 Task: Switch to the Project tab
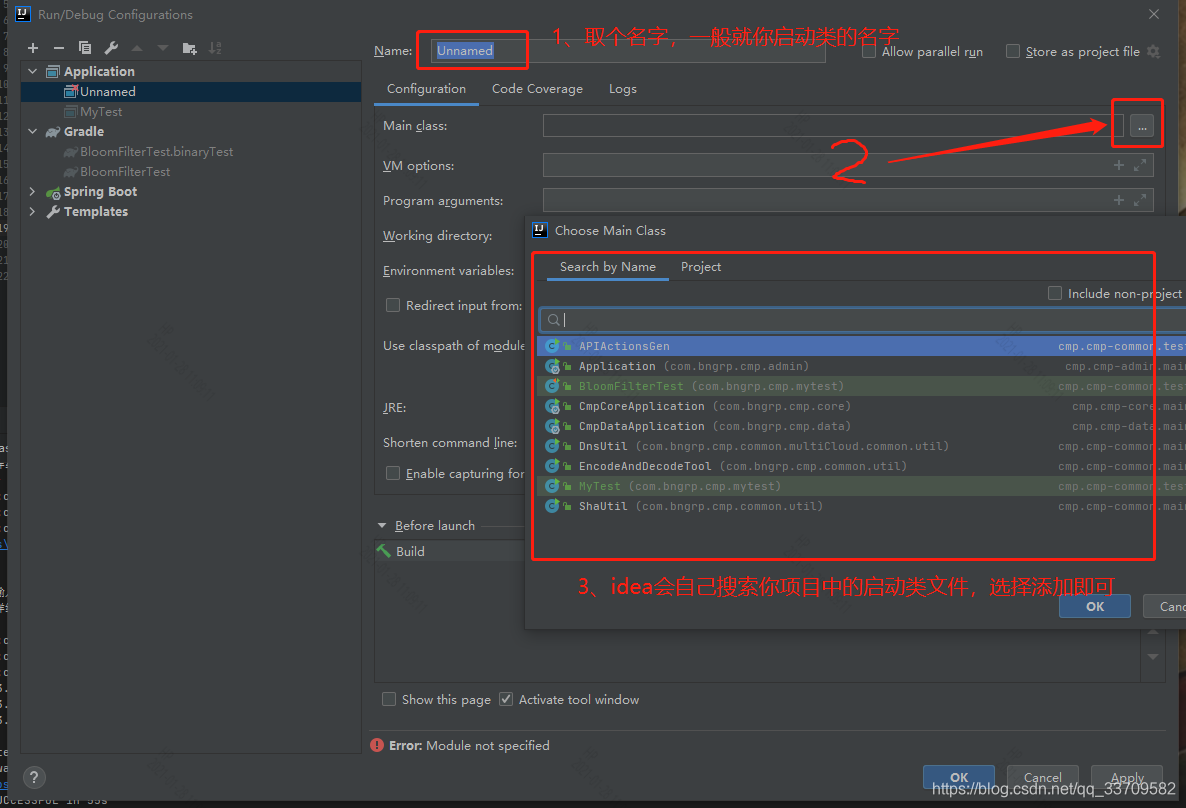coord(700,266)
